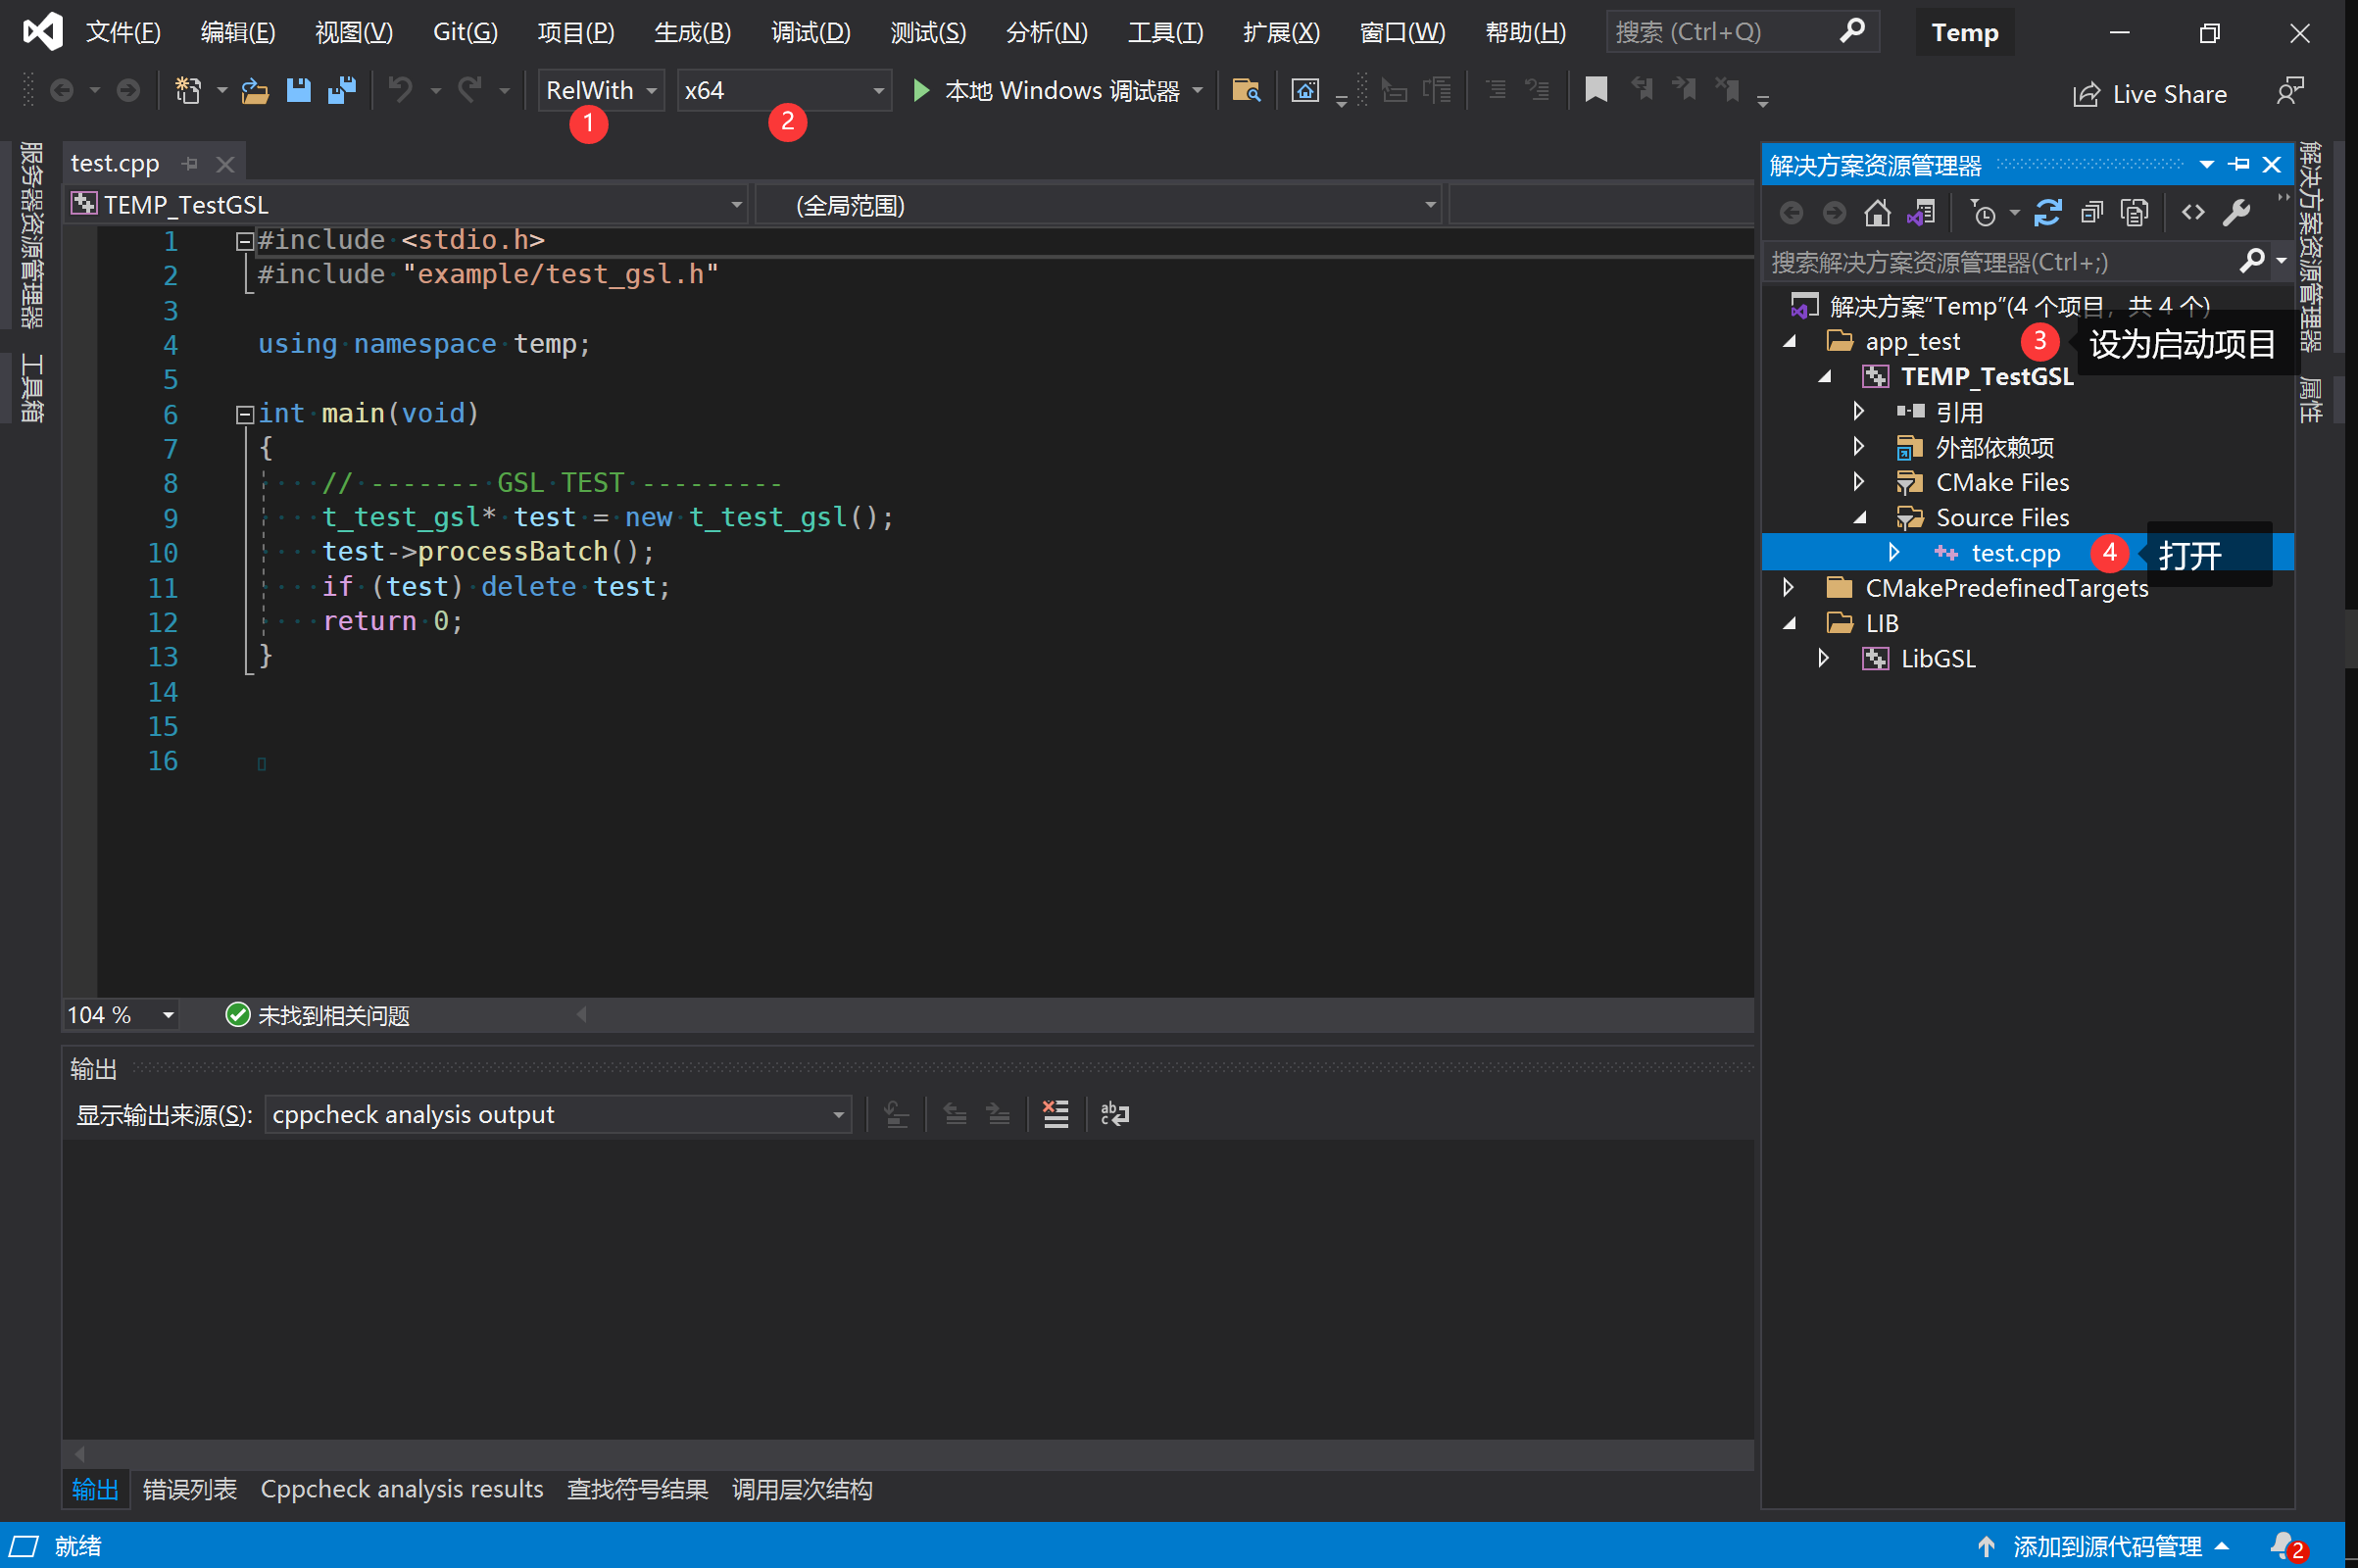The image size is (2358, 1568).
Task: Click Collapse All icon in Solution Explorer
Action: click(x=2091, y=213)
